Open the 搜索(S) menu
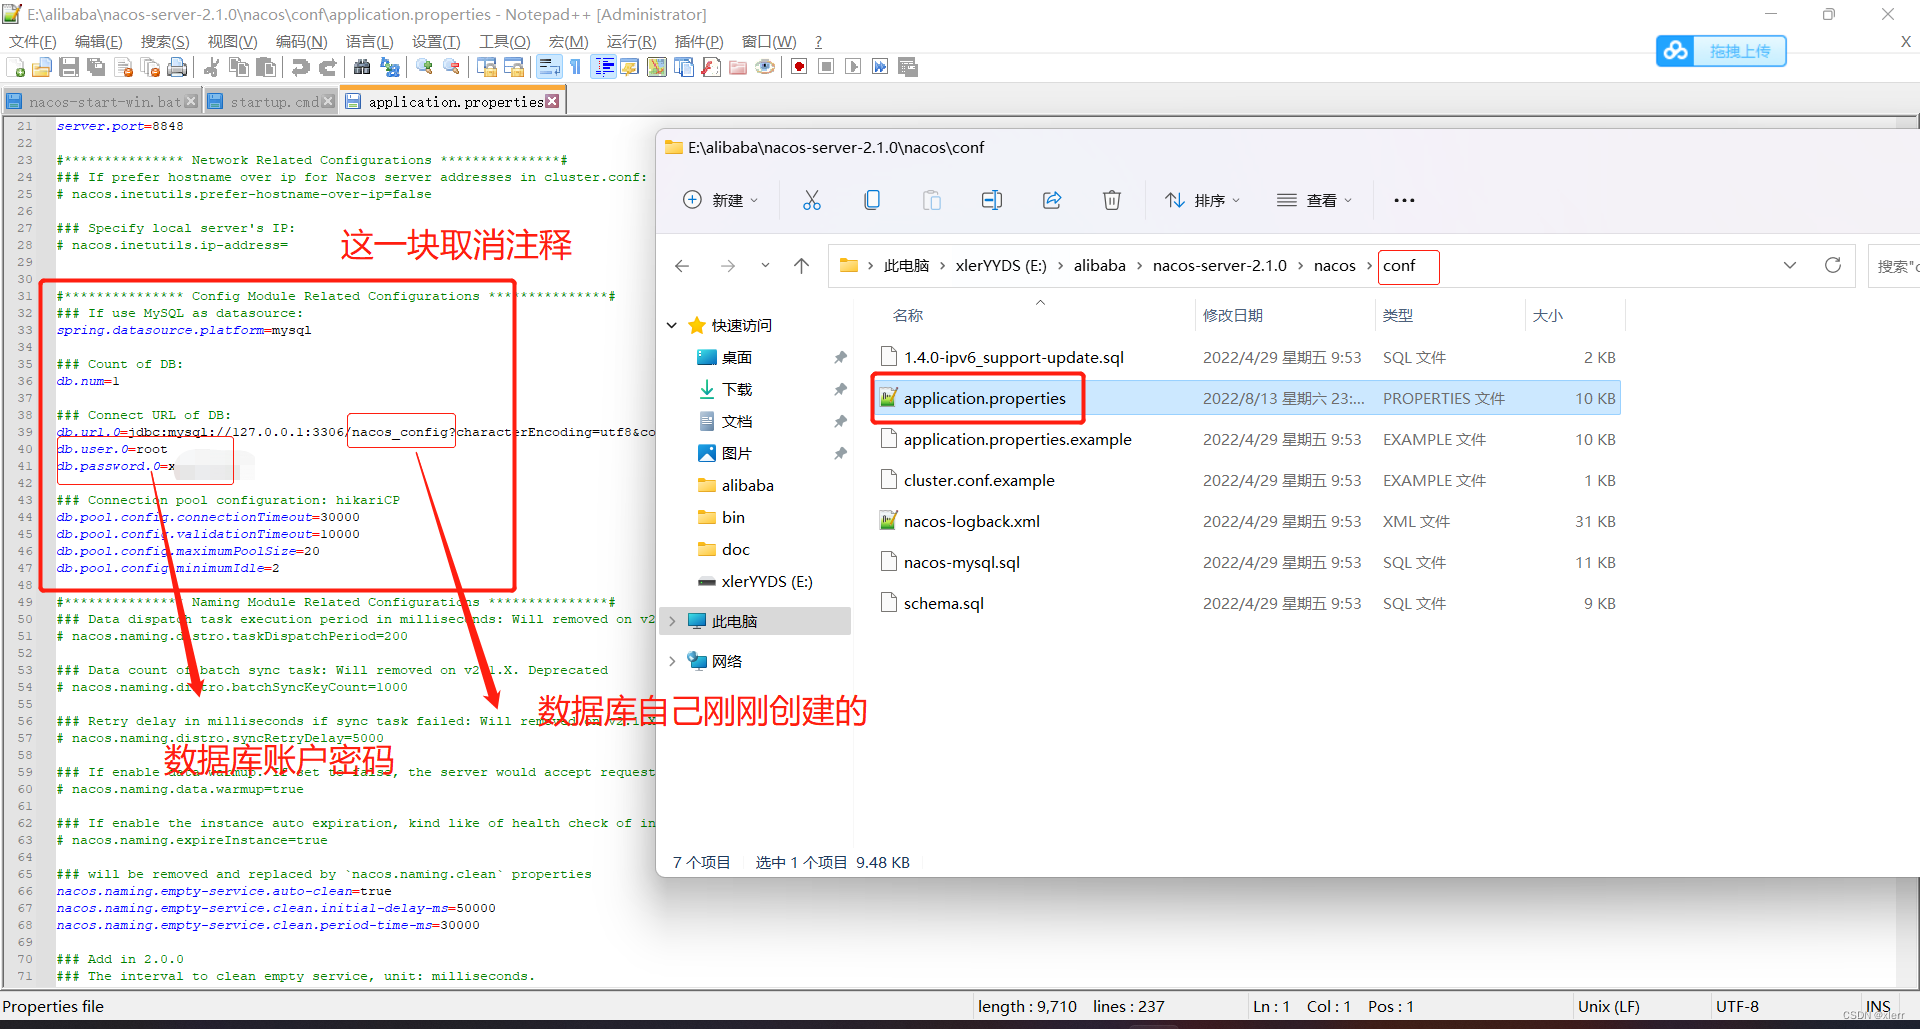1920x1029 pixels. tap(165, 41)
